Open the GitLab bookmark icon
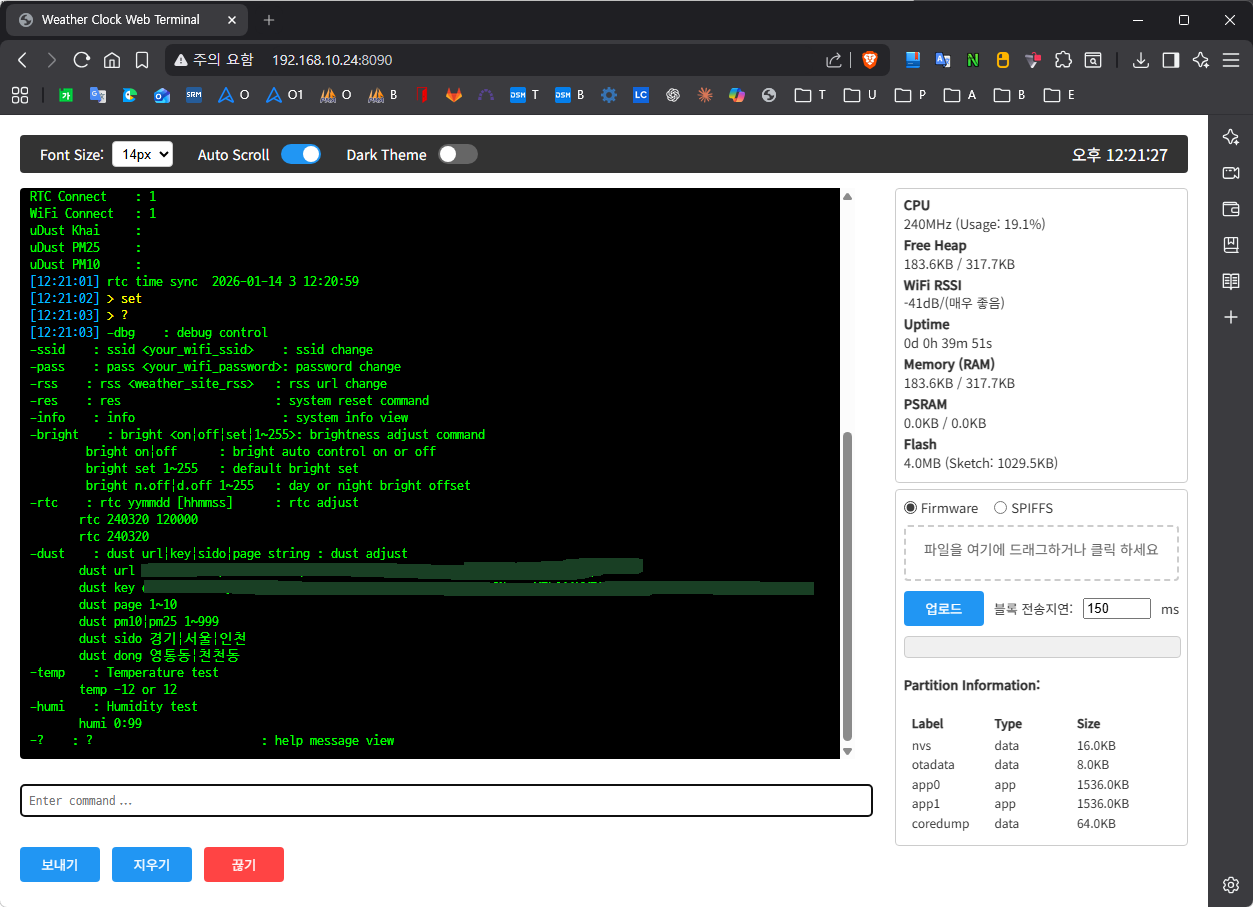This screenshot has height=907, width=1253. 454,95
